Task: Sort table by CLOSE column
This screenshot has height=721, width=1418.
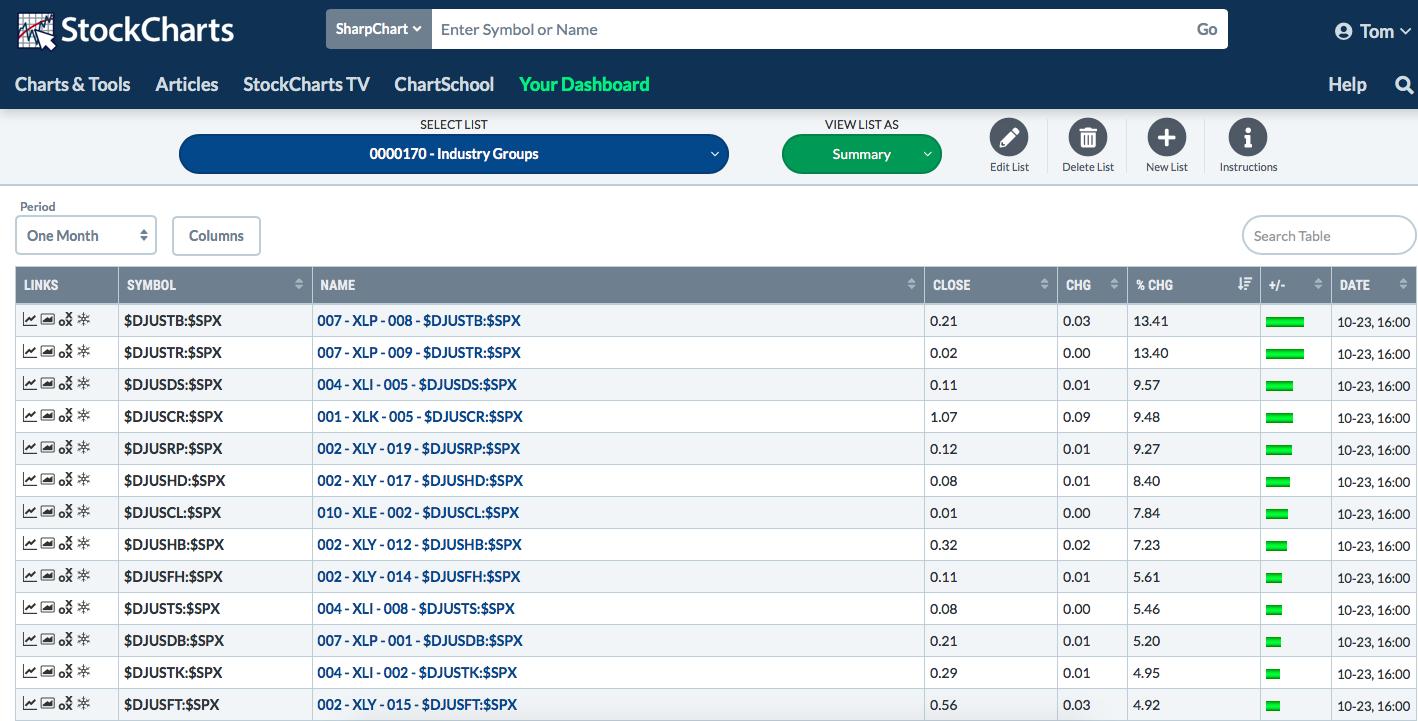Action: point(991,285)
